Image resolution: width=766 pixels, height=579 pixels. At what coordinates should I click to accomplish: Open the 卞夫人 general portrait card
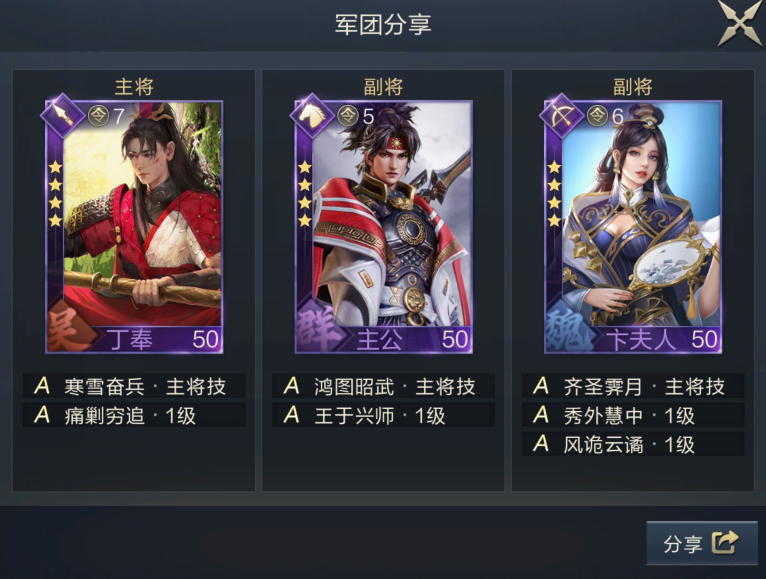633,227
